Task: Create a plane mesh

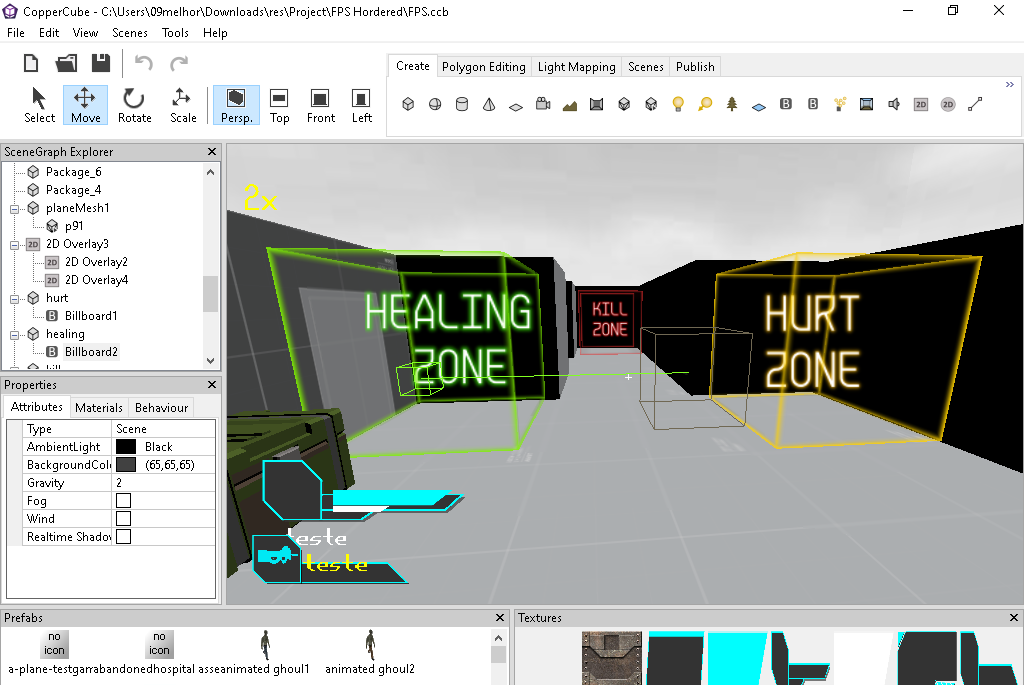Action: (516, 105)
